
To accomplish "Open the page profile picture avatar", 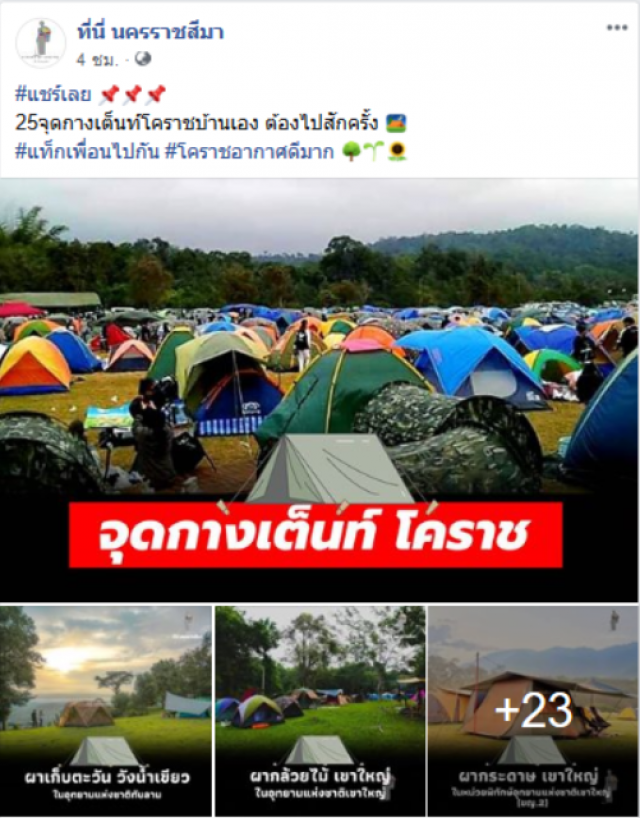I will [41, 43].
